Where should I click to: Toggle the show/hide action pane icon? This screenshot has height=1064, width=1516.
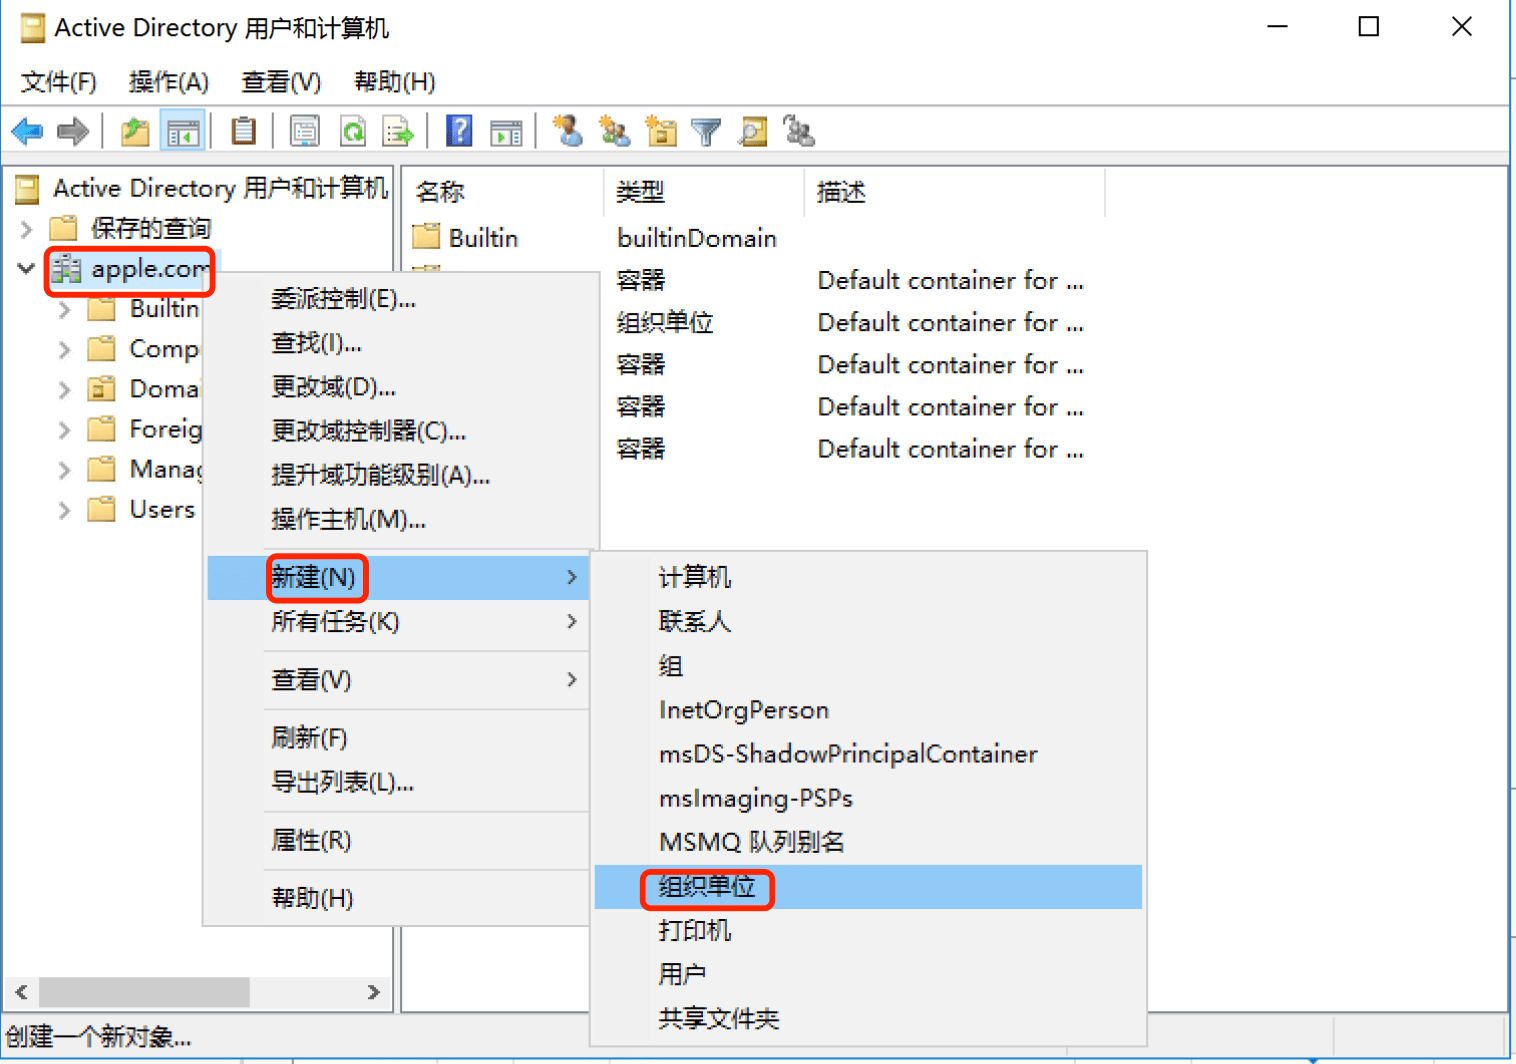click(x=506, y=131)
